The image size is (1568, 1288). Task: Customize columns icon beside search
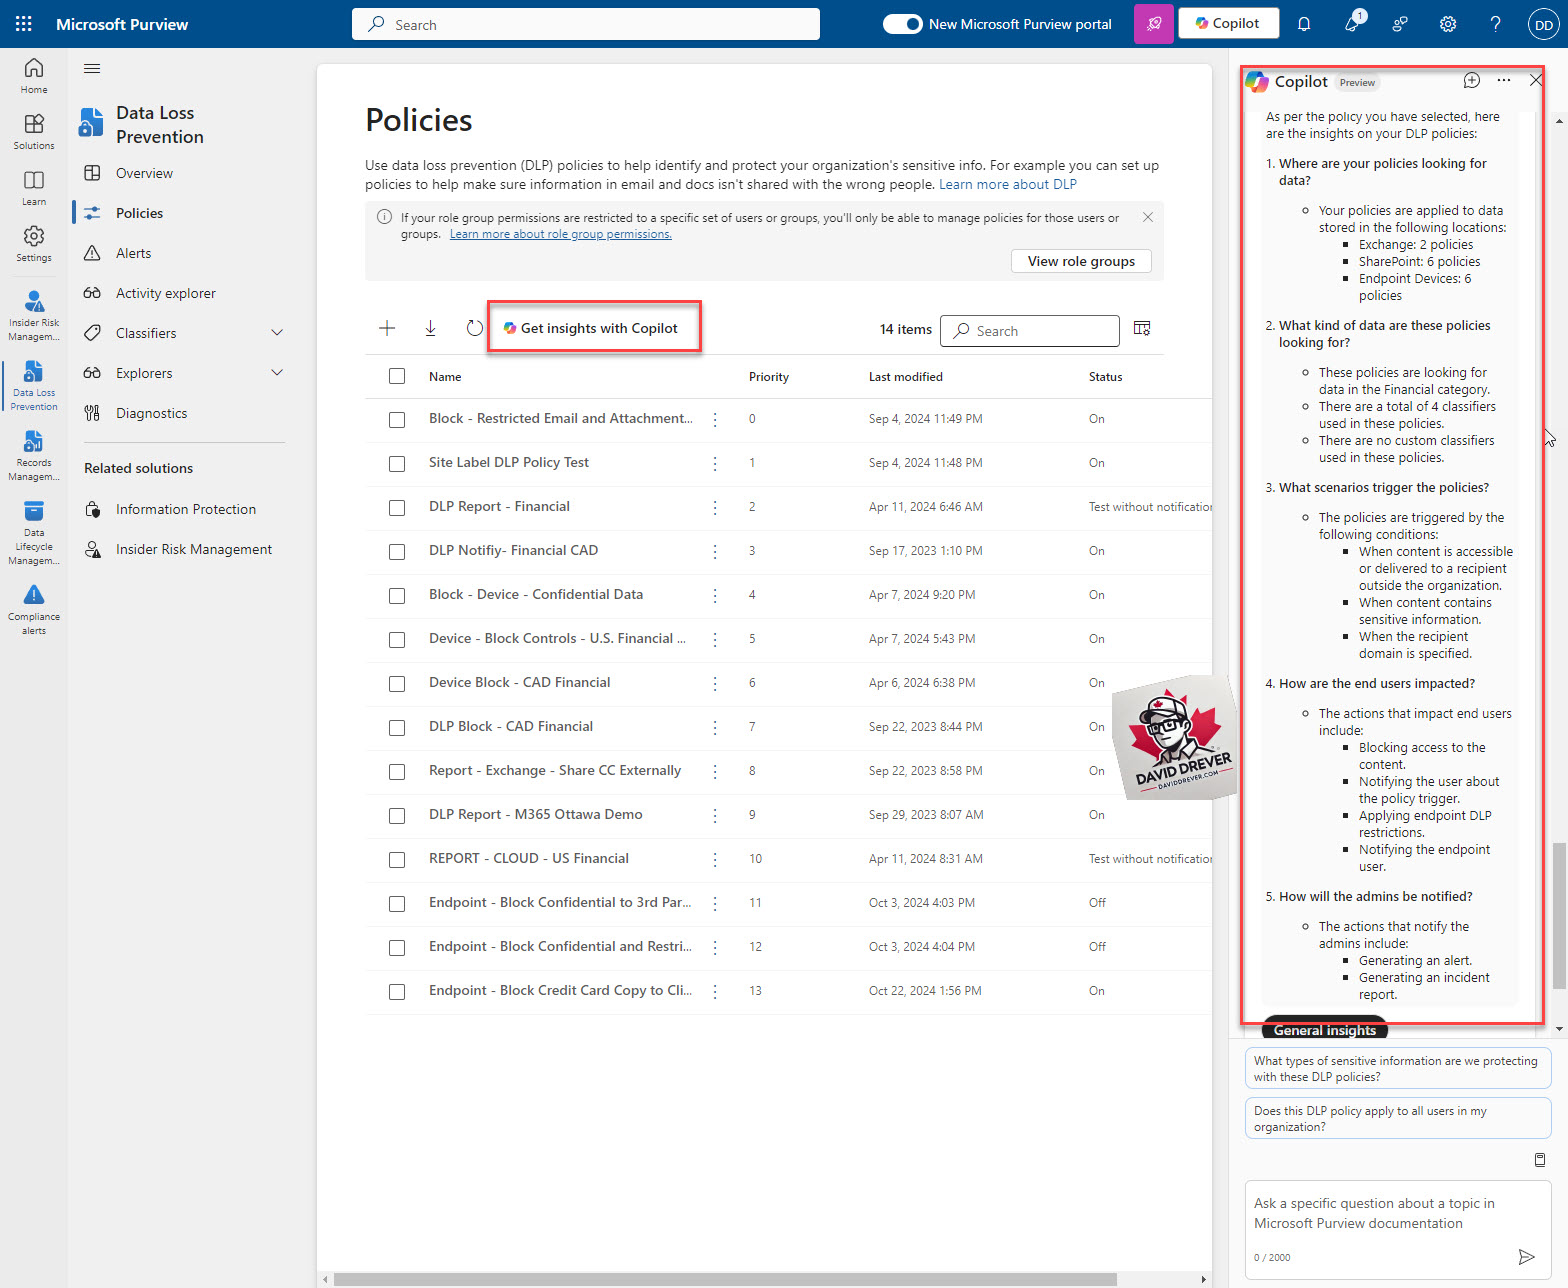click(x=1142, y=328)
